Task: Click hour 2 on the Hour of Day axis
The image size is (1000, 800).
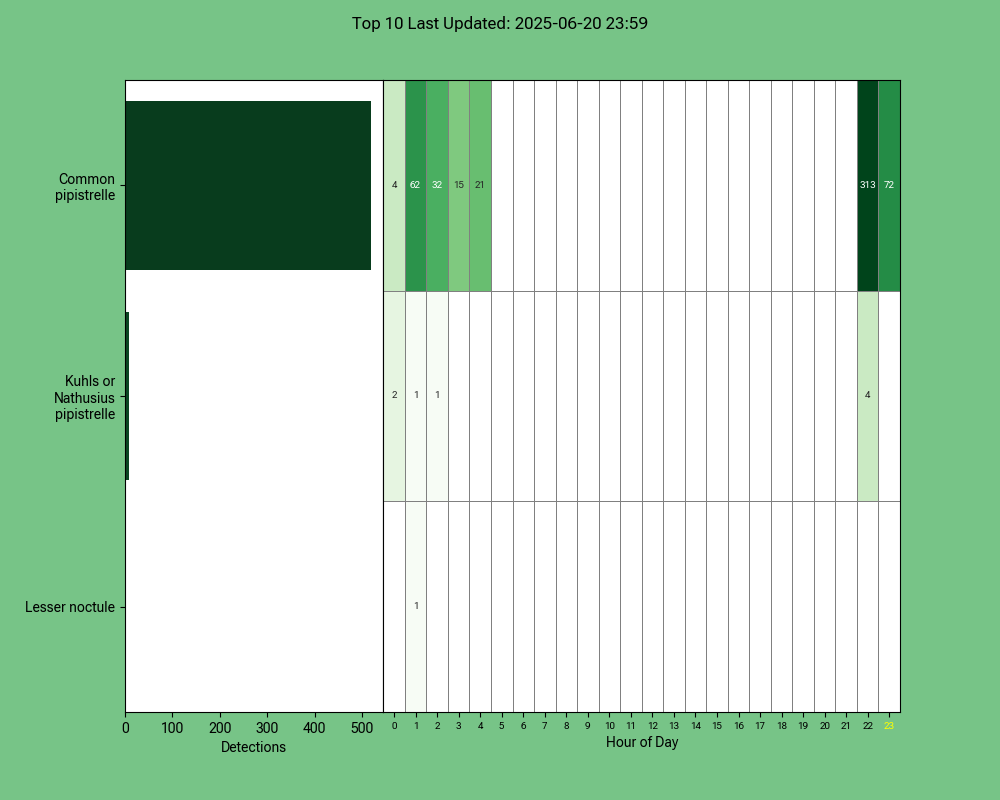Action: [x=438, y=726]
